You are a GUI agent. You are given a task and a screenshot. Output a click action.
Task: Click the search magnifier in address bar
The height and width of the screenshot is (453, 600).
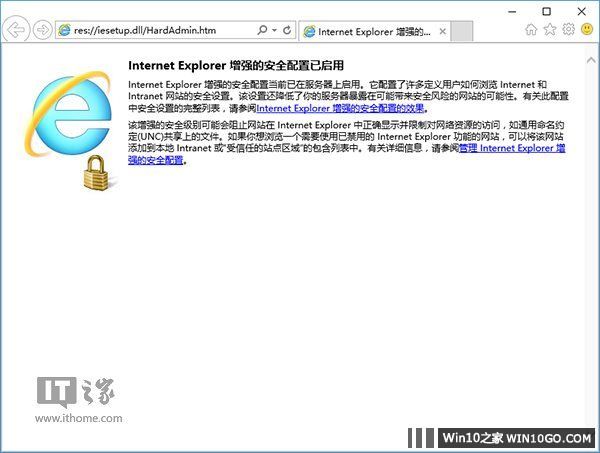click(x=262, y=30)
